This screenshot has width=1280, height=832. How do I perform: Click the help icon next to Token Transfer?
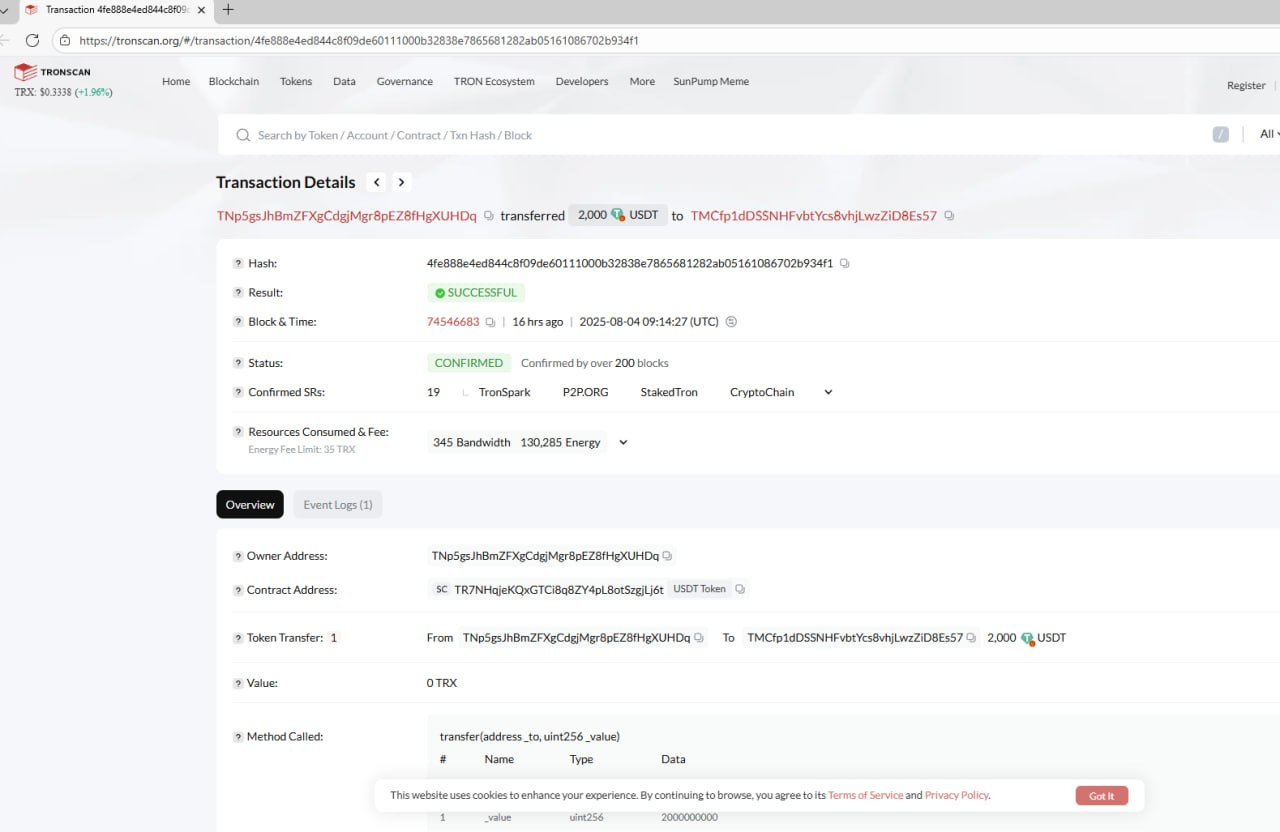click(x=238, y=638)
